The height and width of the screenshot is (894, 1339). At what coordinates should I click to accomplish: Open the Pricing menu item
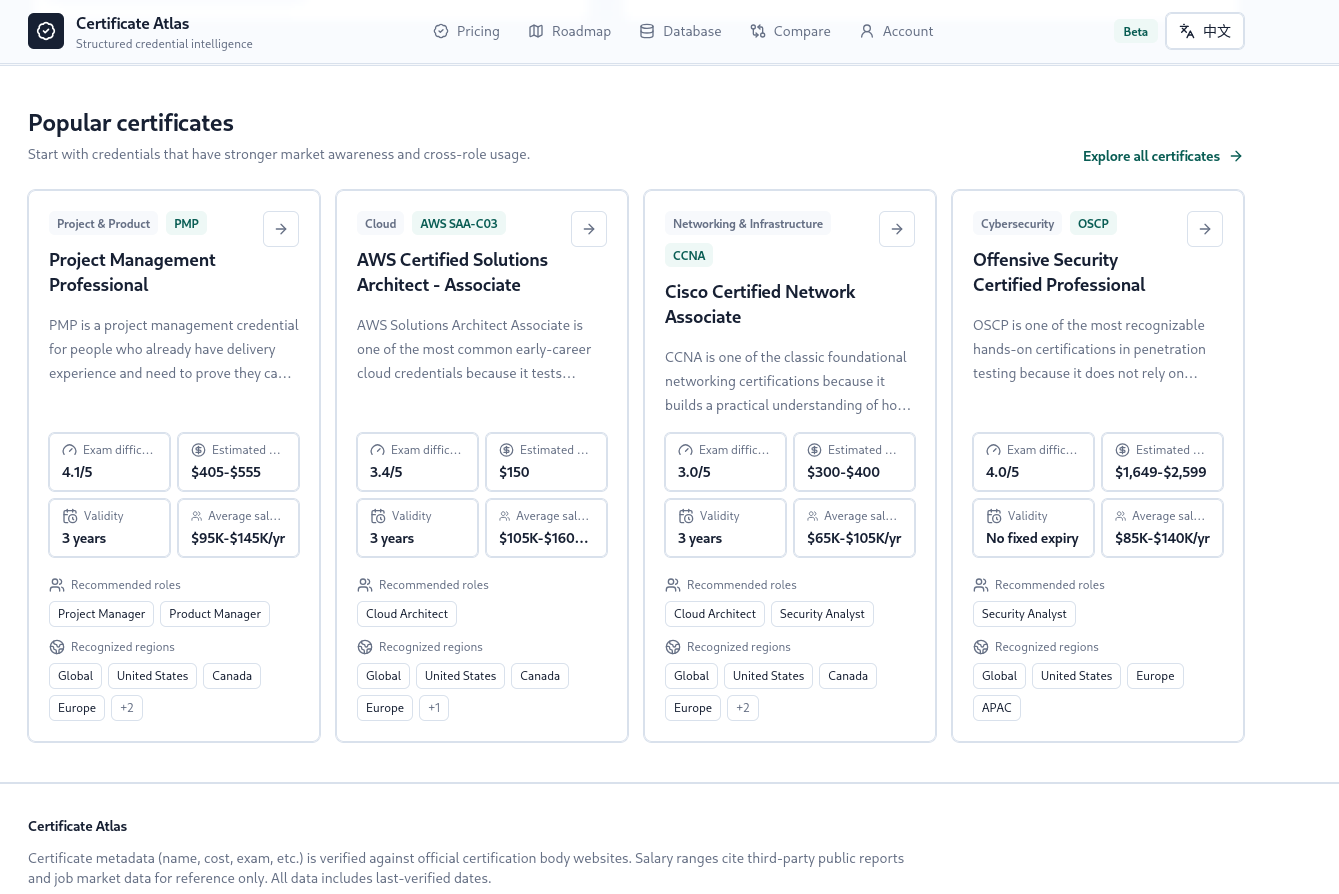[x=466, y=31]
